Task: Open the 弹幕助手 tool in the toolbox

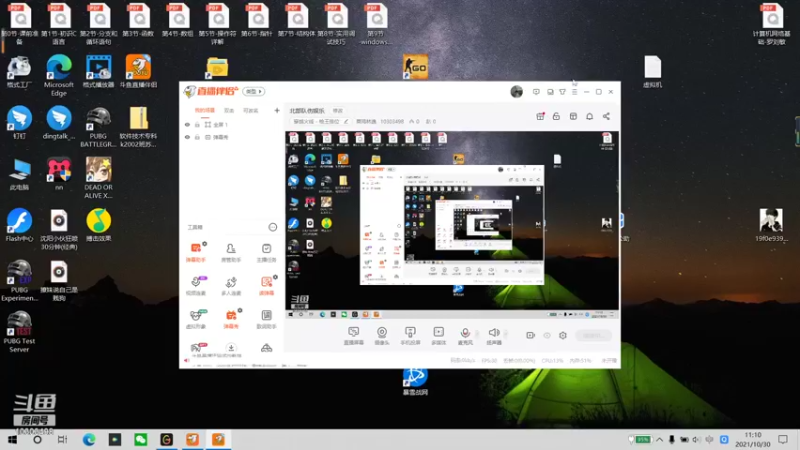Action: pyautogui.click(x=196, y=252)
